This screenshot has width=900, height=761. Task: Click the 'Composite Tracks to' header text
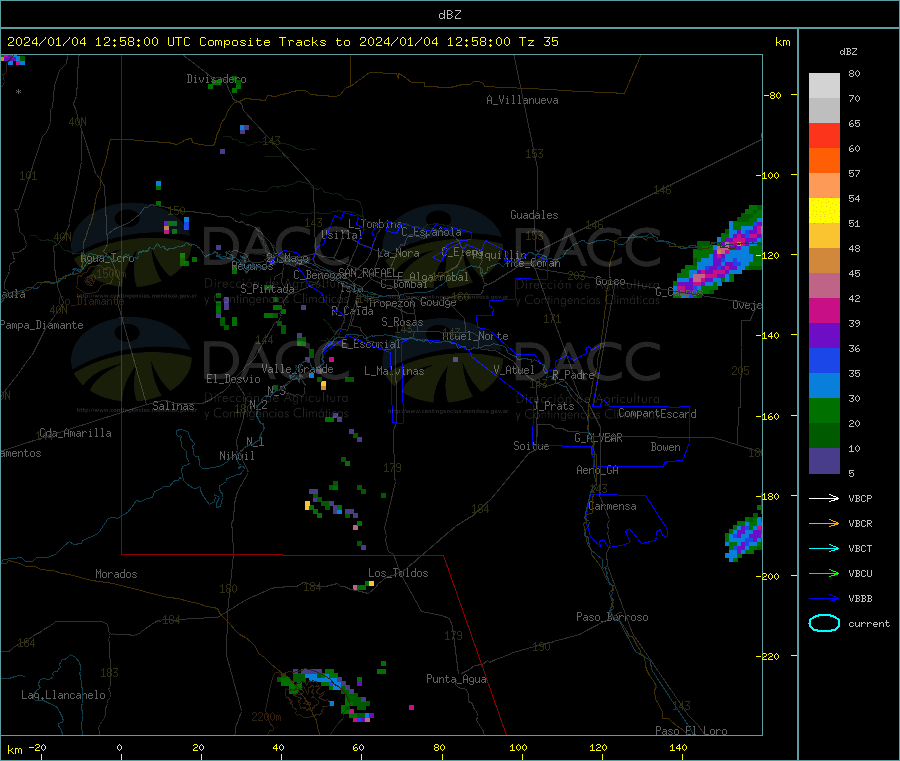click(274, 42)
